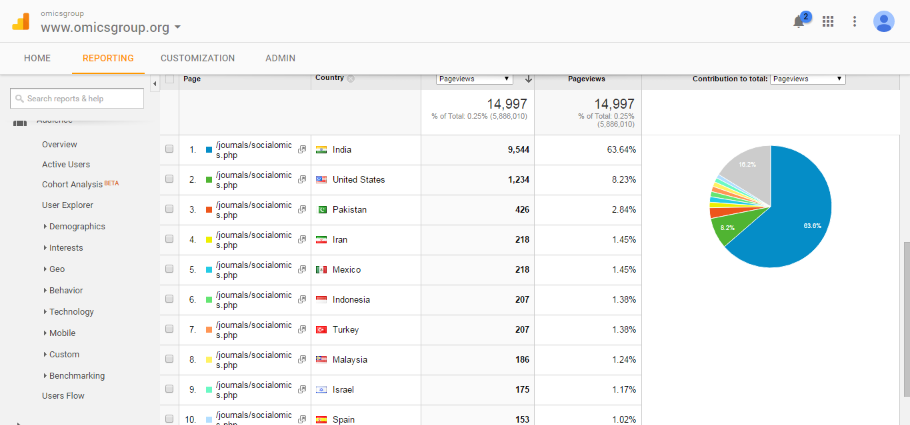Open the www.omicsgroup.org property dropdown
This screenshot has width=910, height=425.
[x=111, y=27]
